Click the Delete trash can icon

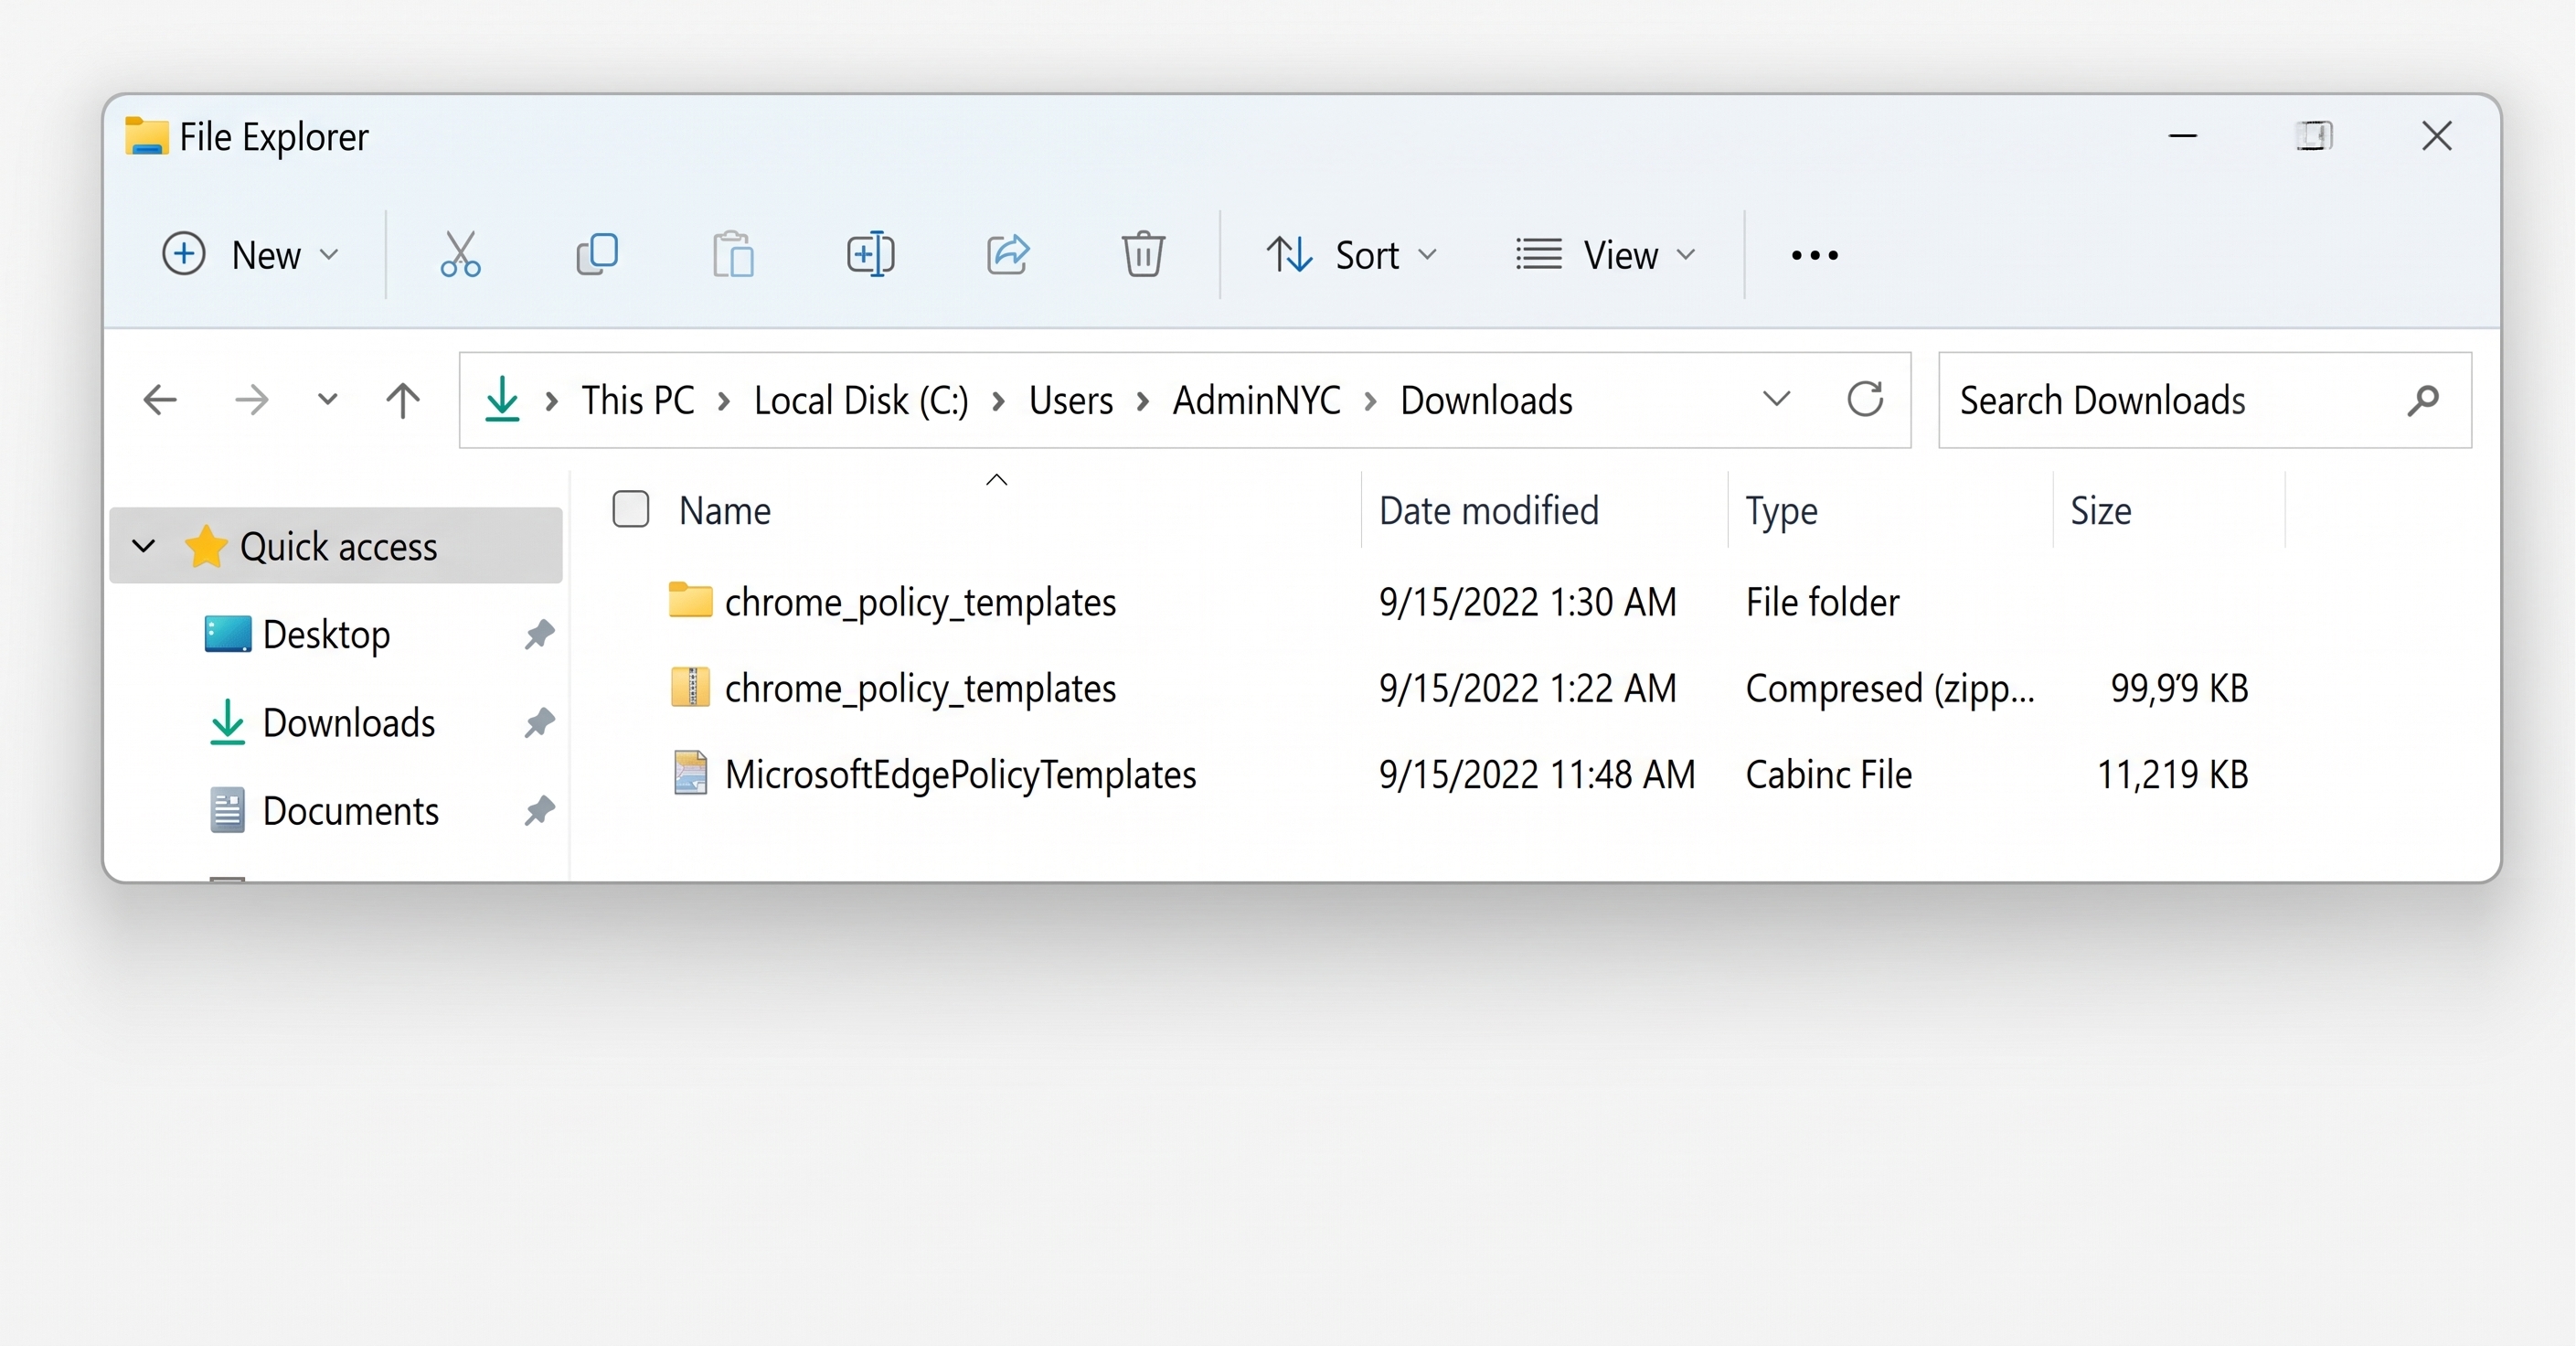point(1143,254)
